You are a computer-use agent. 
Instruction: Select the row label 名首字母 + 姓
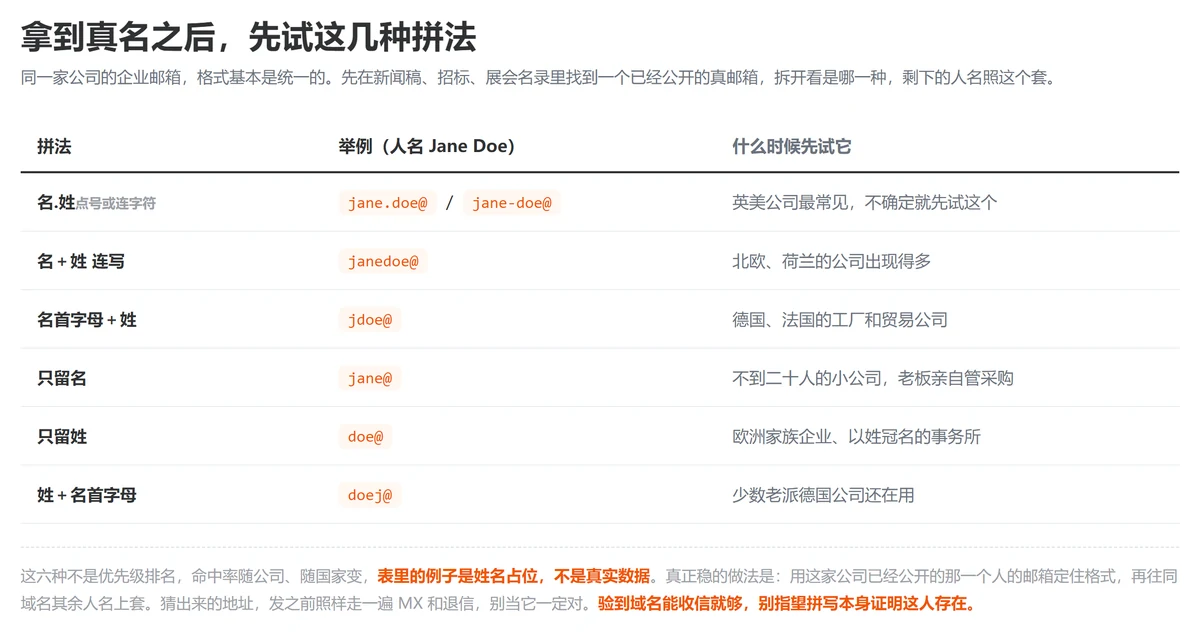[87, 320]
